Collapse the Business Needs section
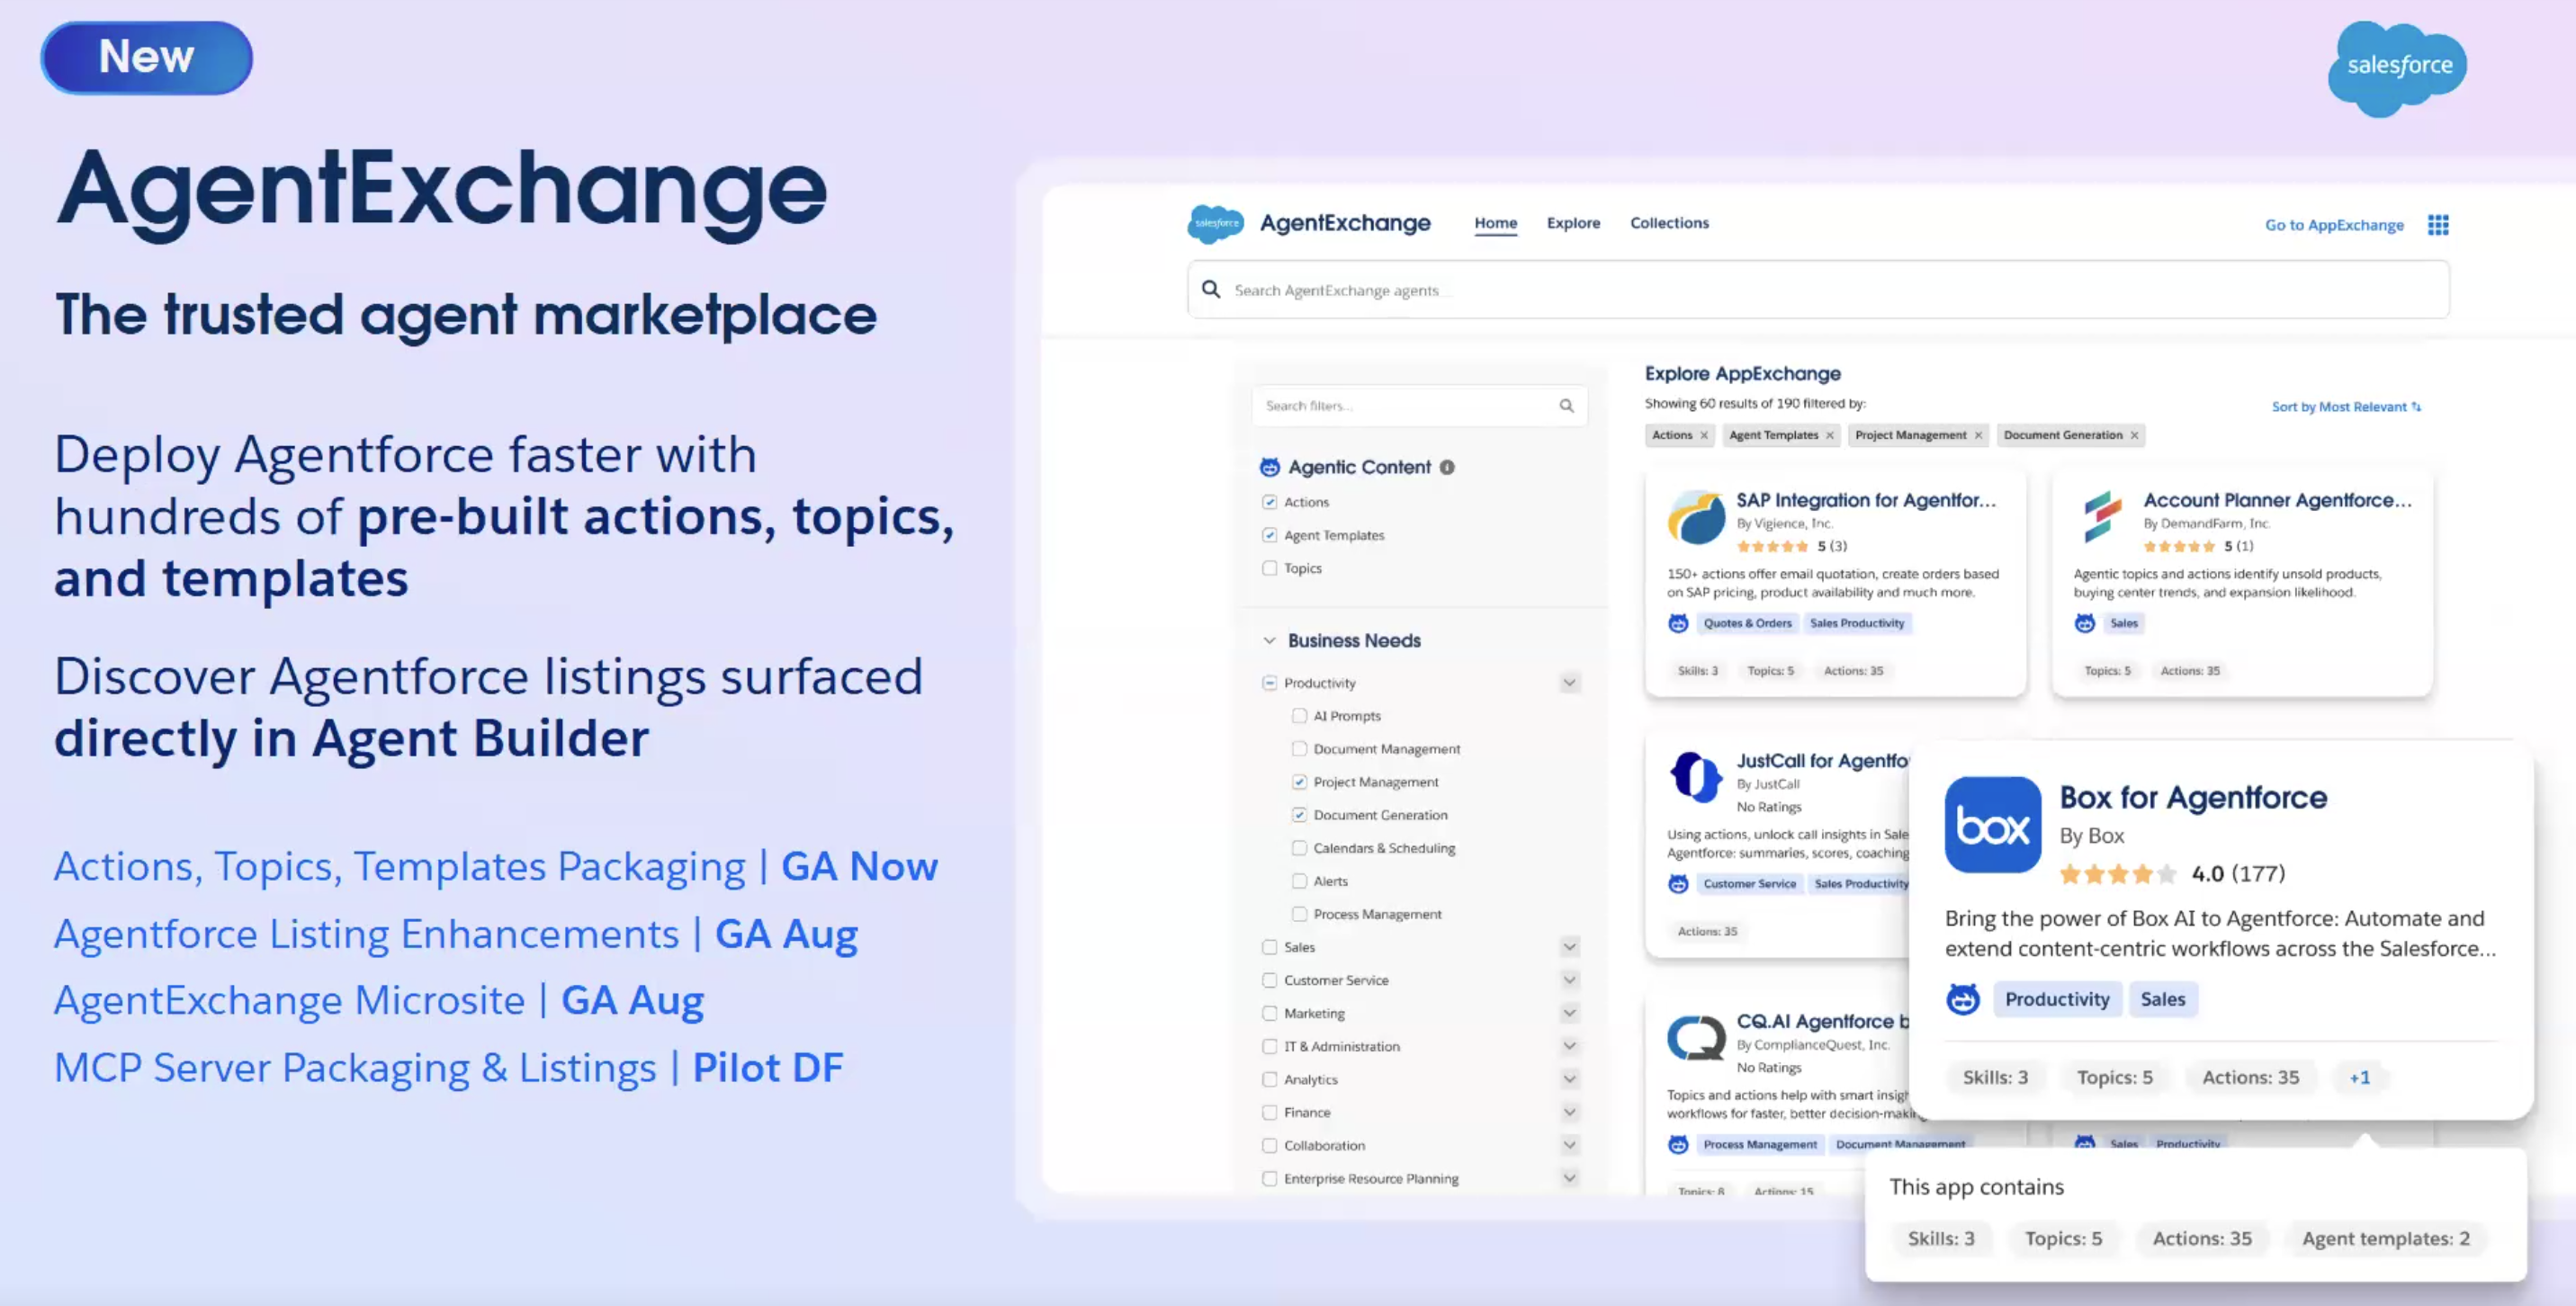The image size is (2576, 1306). click(1269, 640)
